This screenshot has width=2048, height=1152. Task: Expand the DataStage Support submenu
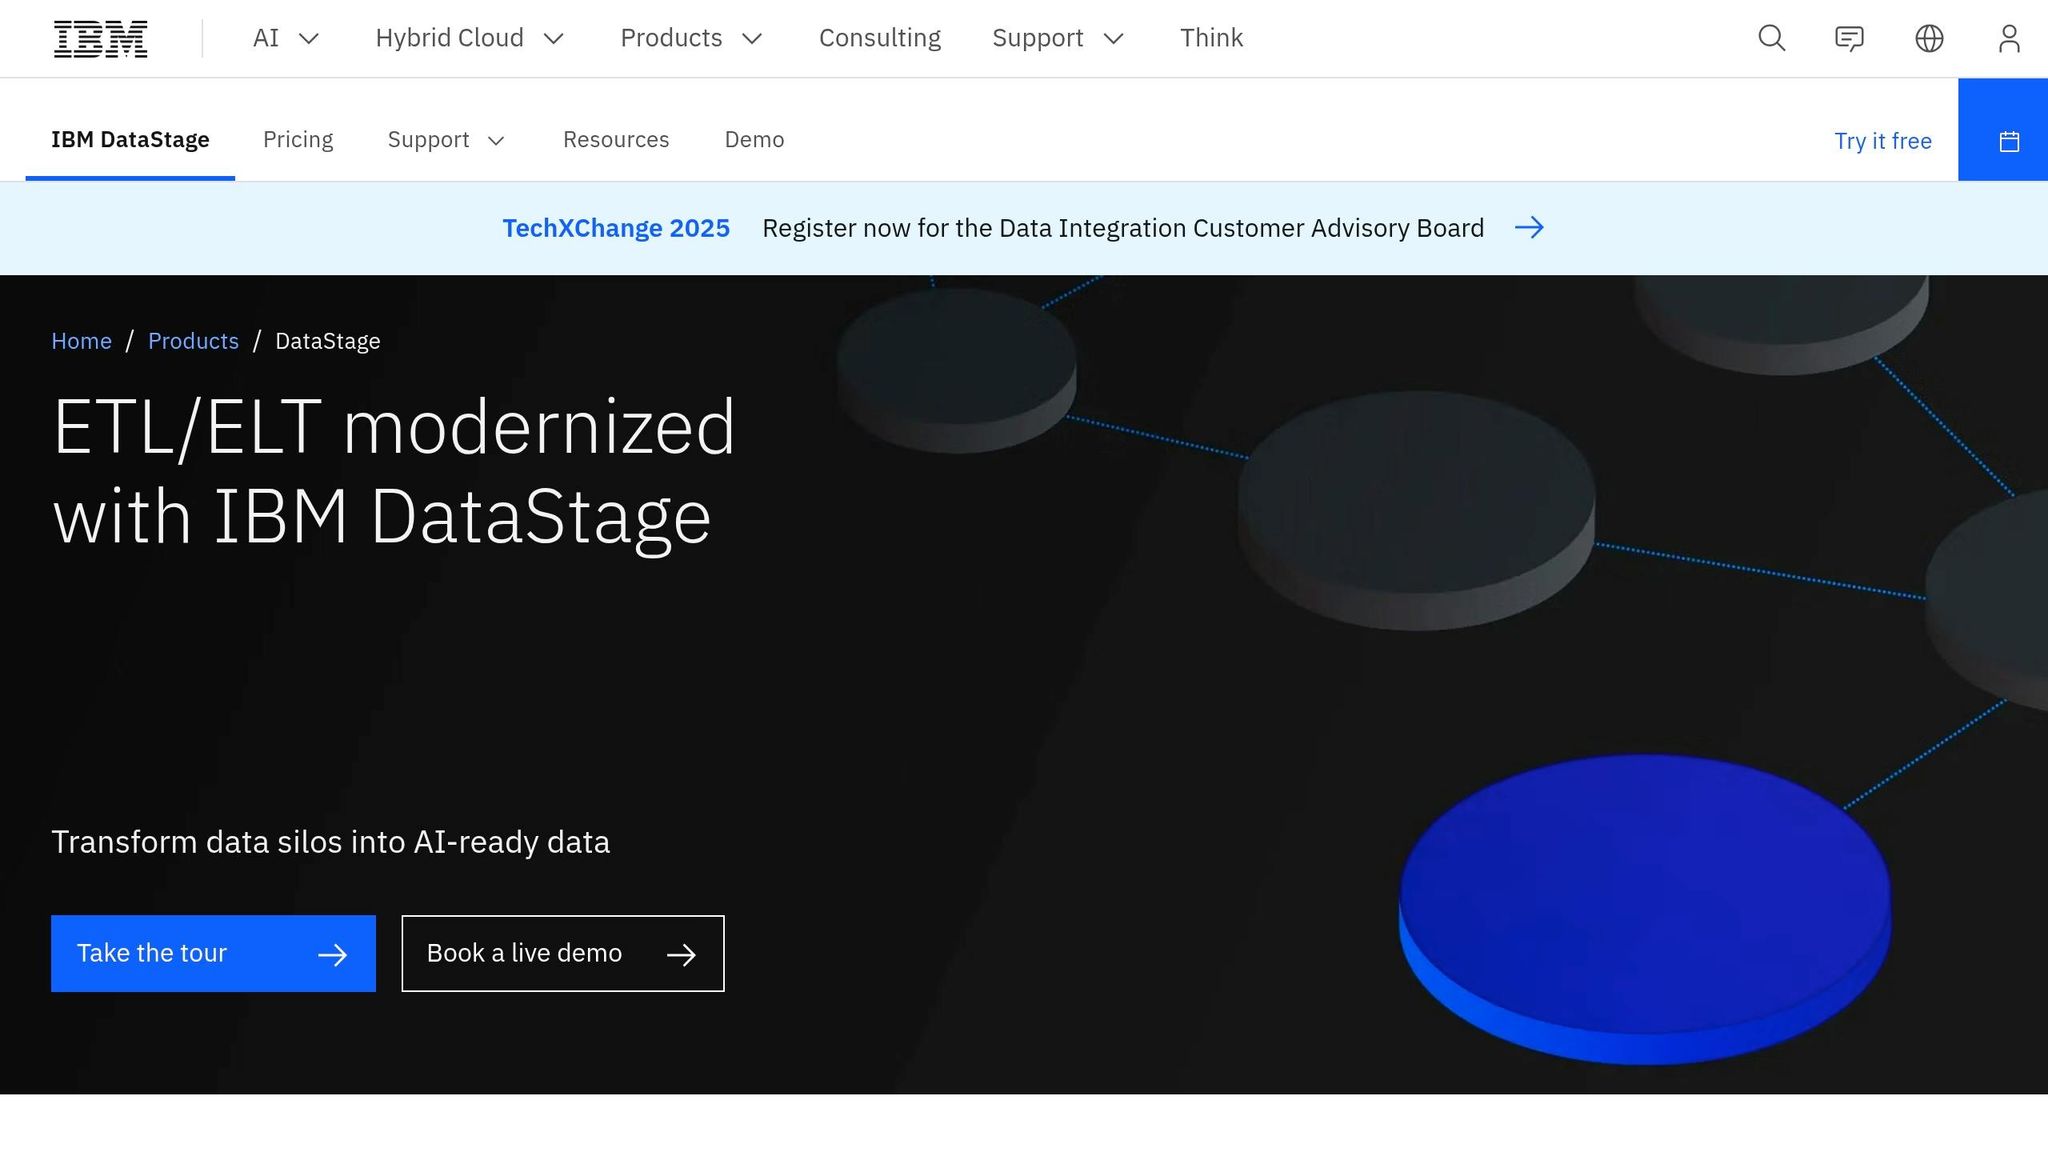pos(446,140)
